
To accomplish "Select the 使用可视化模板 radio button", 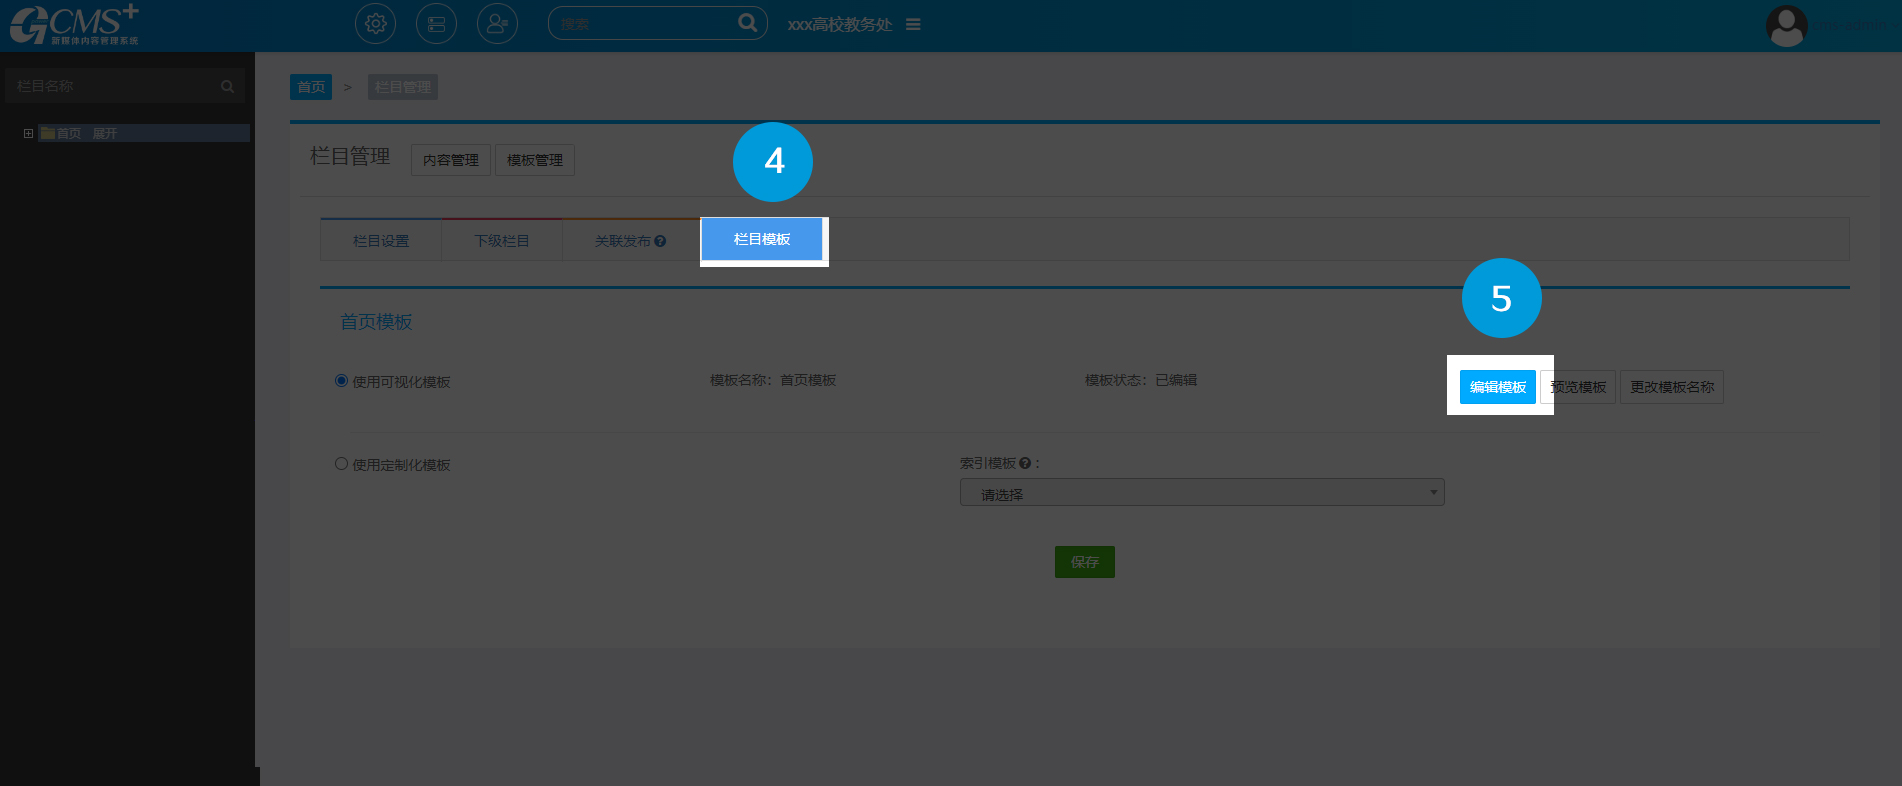I will [341, 381].
